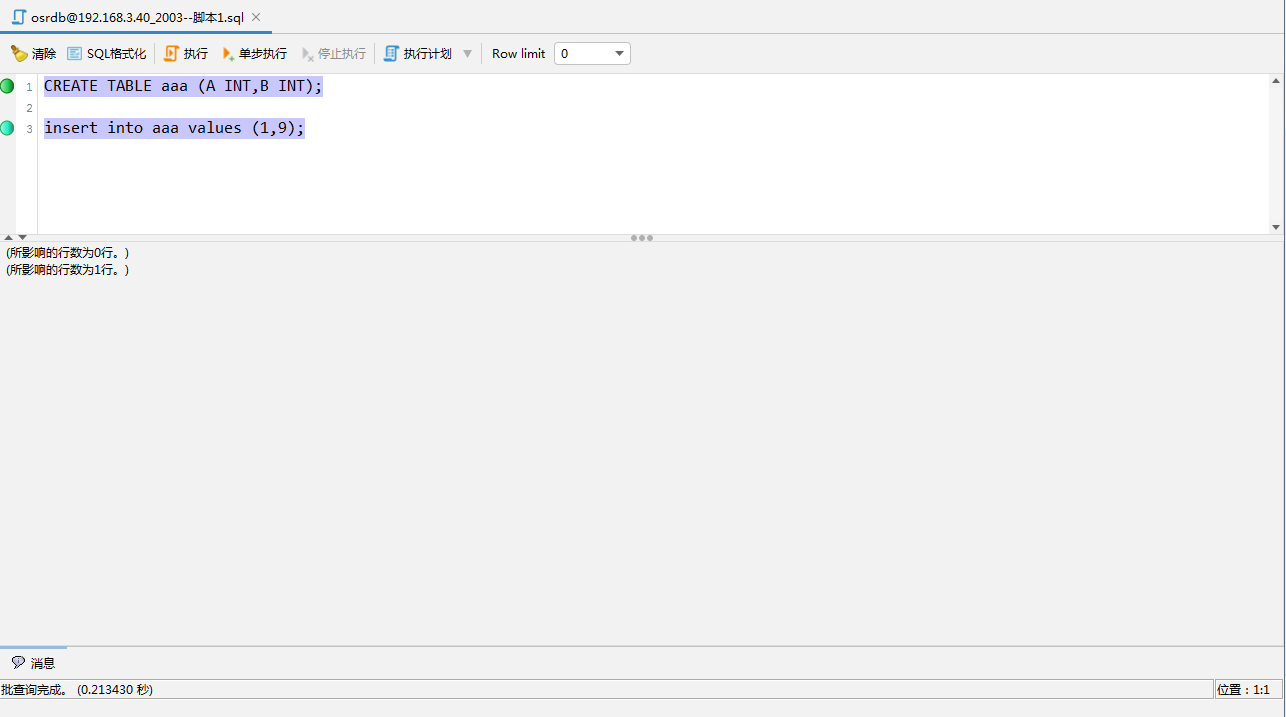The height and width of the screenshot is (717, 1286).
Task: Run the script with 执行 icon
Action: (171, 54)
